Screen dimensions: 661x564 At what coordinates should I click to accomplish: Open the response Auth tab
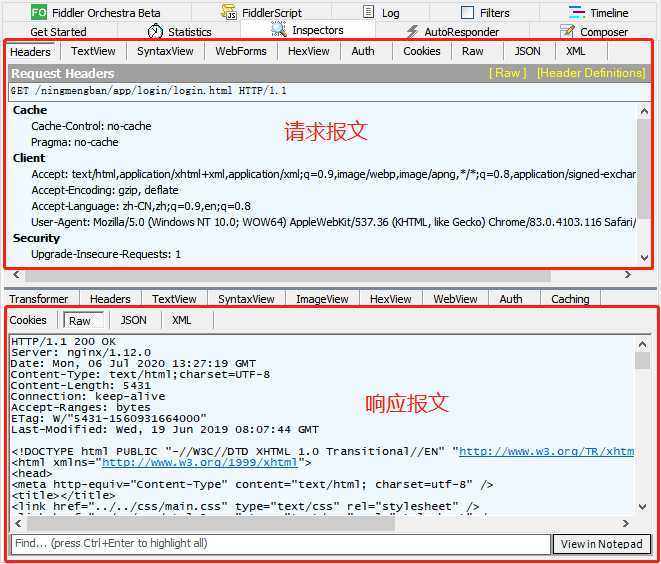[x=511, y=299]
